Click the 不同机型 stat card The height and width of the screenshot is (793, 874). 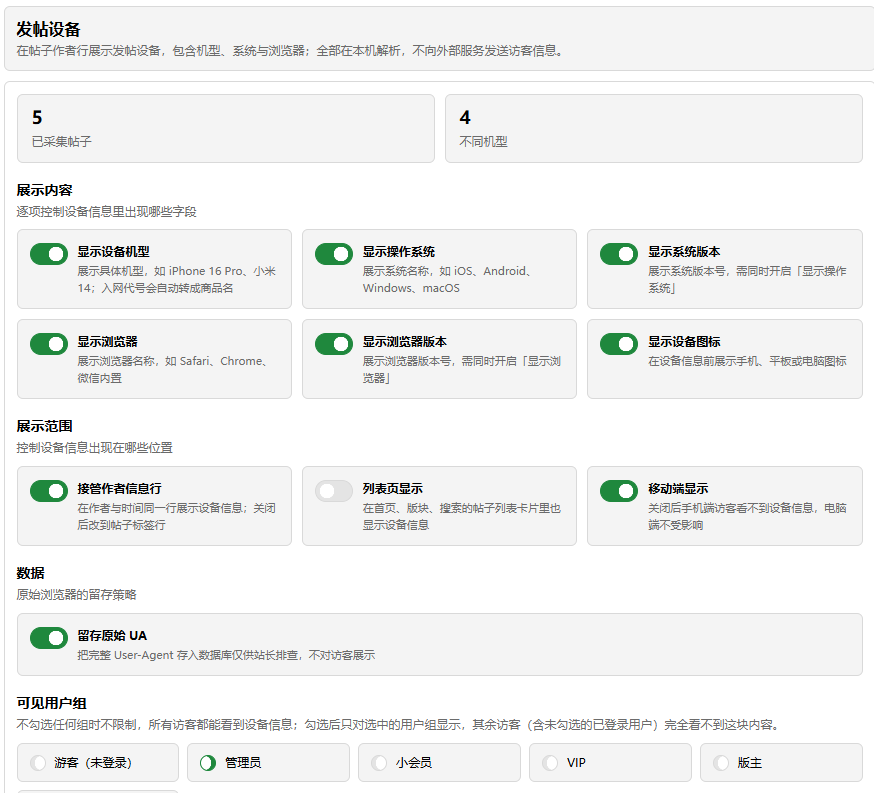point(654,129)
